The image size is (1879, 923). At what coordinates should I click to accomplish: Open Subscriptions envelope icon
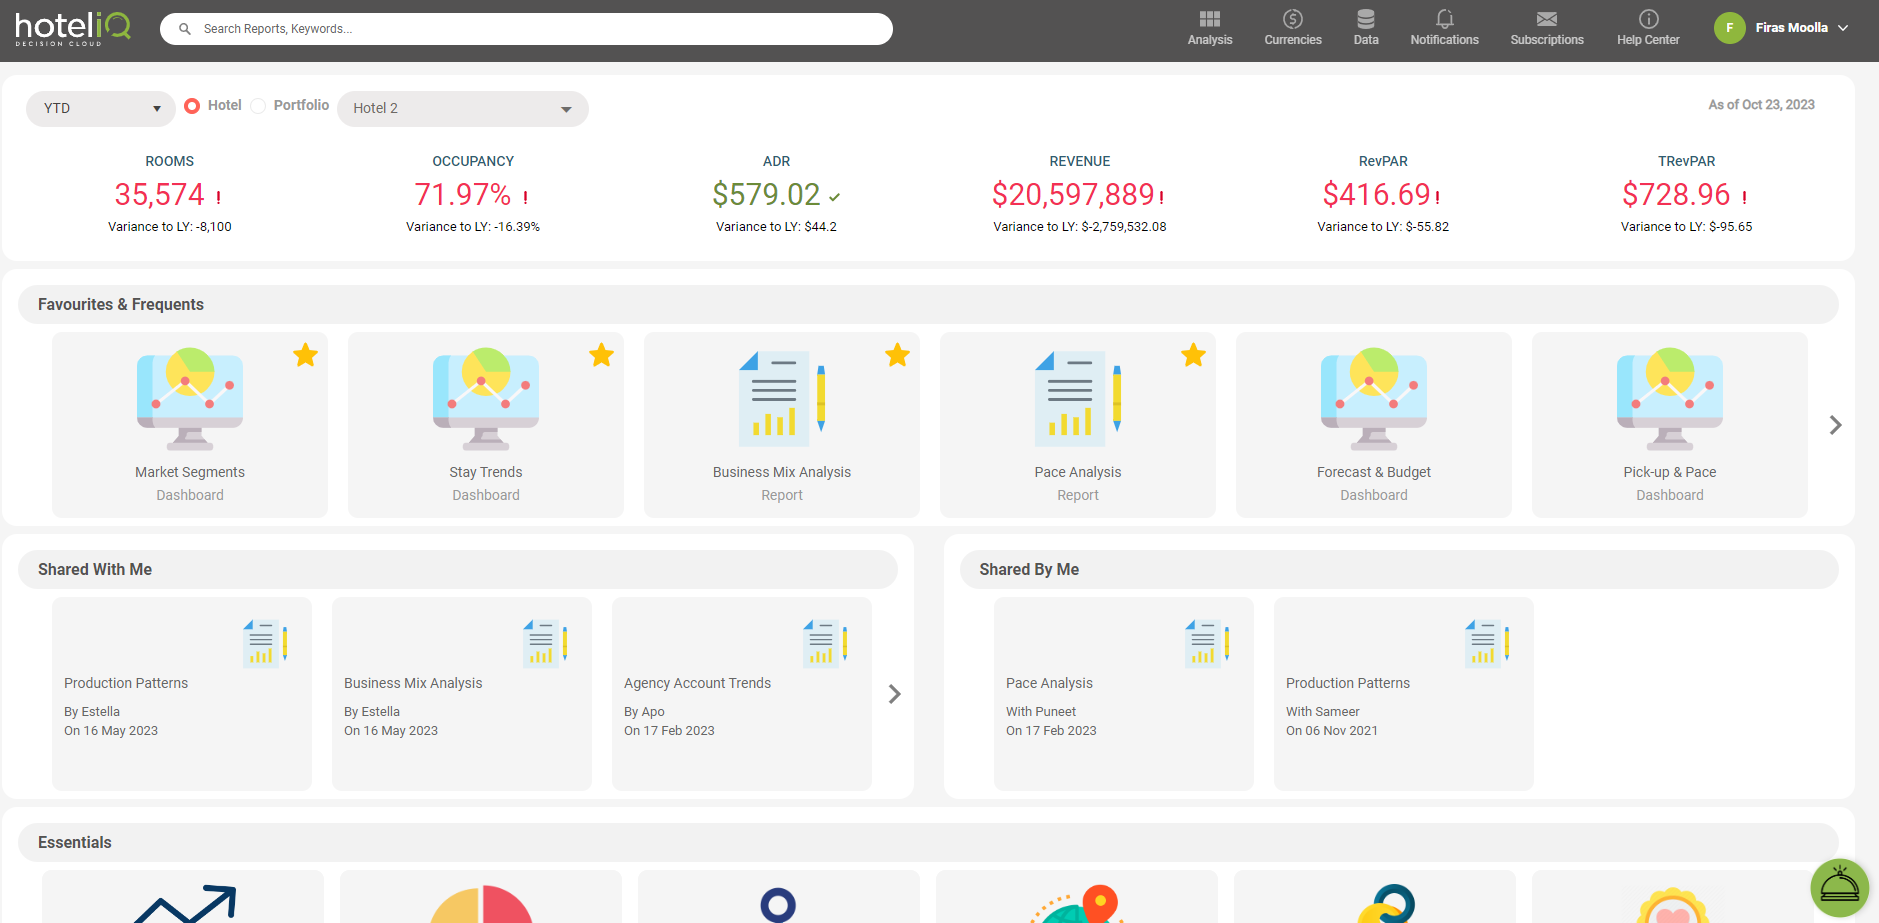pyautogui.click(x=1547, y=19)
